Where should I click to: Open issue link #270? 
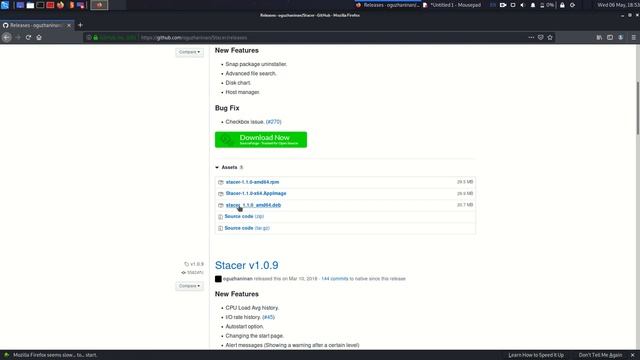pos(273,122)
